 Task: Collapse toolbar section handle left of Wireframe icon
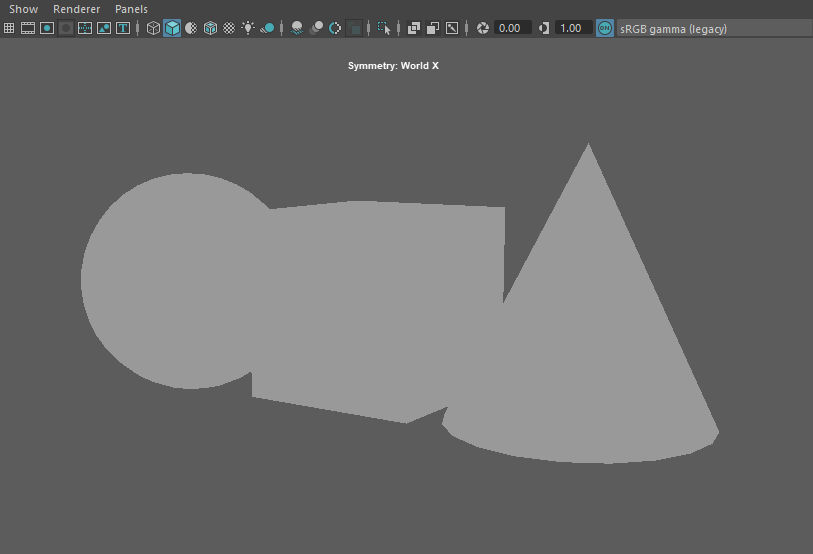click(137, 28)
